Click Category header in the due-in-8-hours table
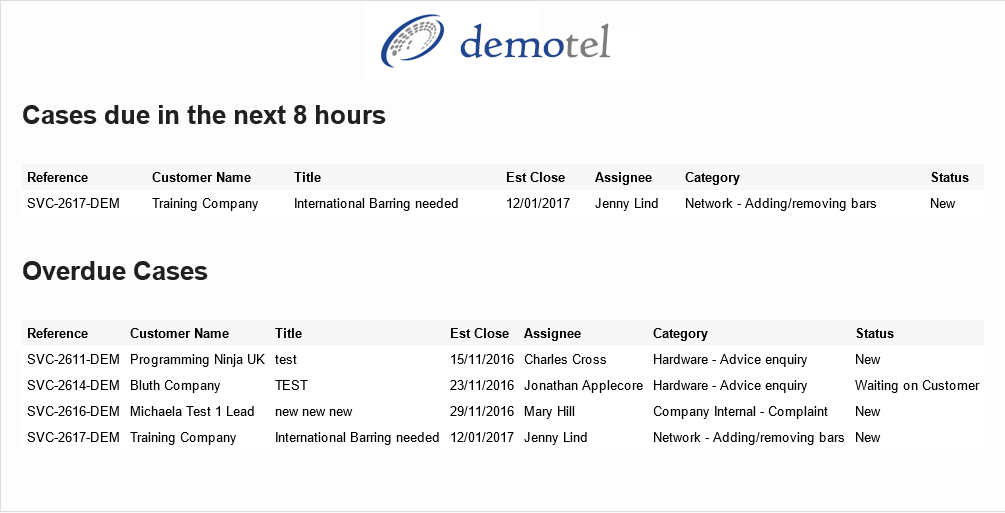Image resolution: width=1005 pixels, height=513 pixels. click(712, 178)
